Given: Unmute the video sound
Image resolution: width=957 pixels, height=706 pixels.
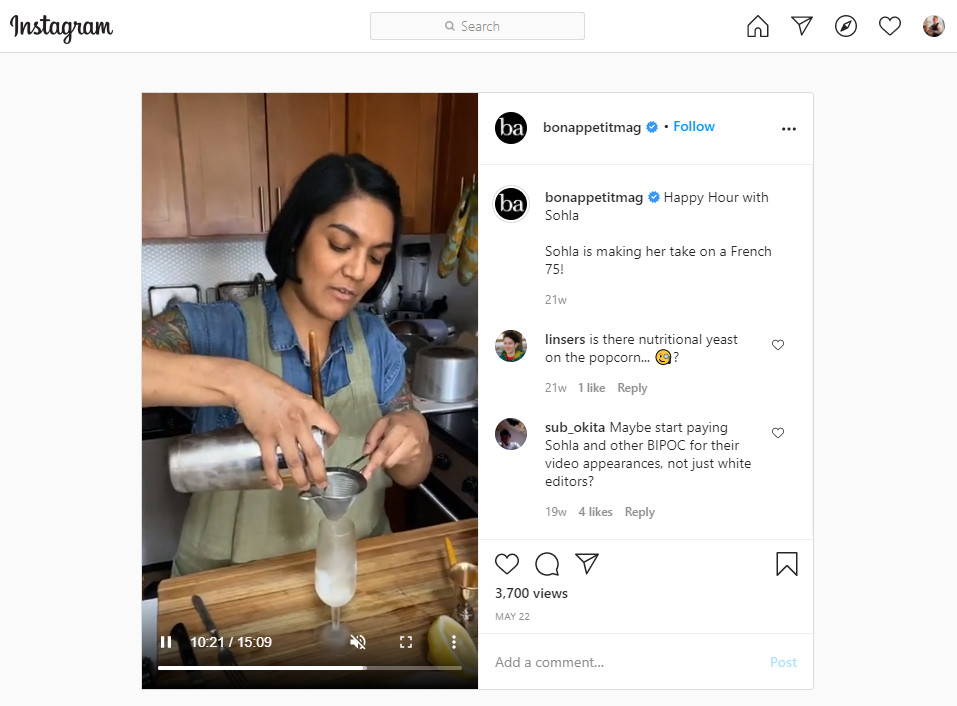Looking at the screenshot, I should click(x=358, y=642).
